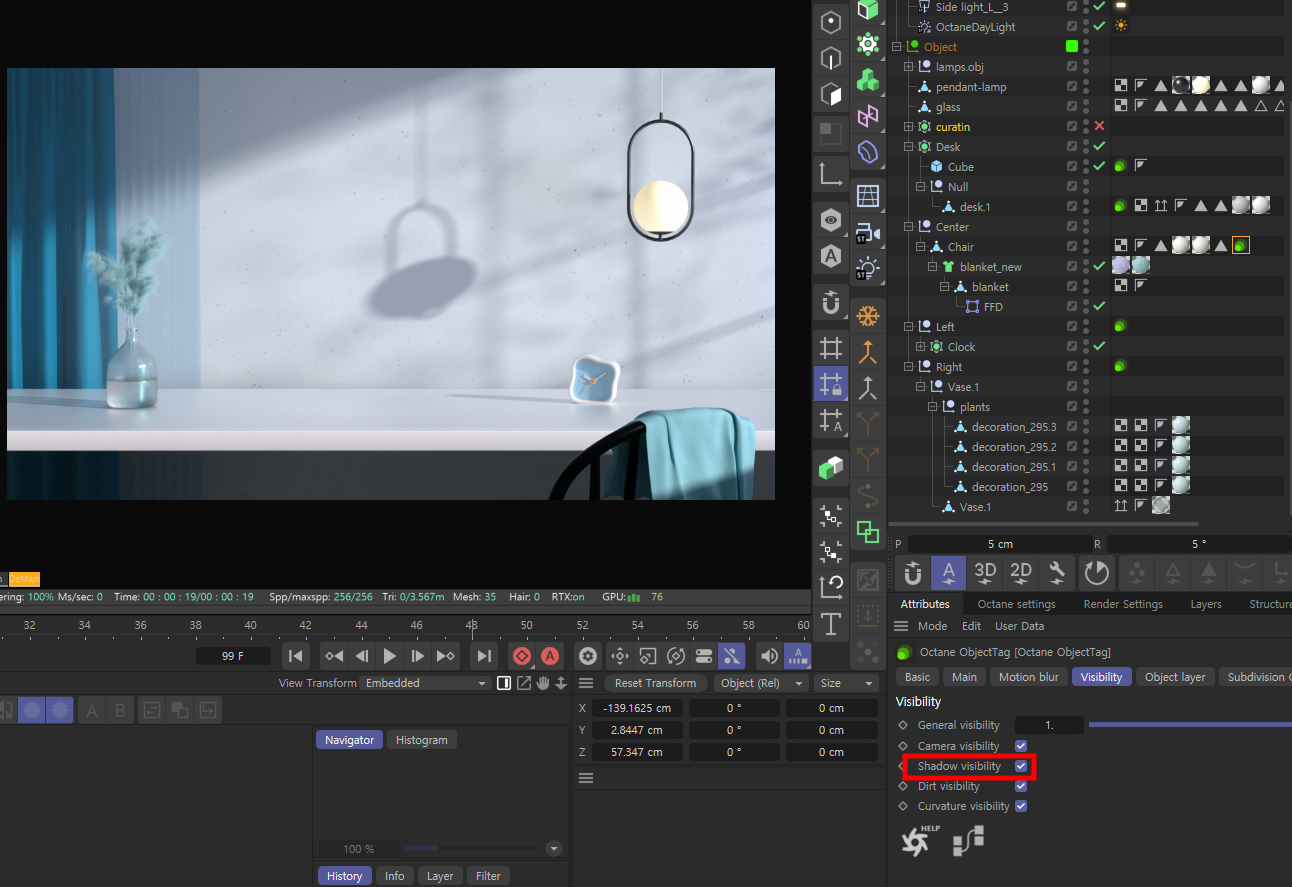Click the magnet snap icon in left palette
Viewport: 1292px width, 887px height.
click(830, 301)
